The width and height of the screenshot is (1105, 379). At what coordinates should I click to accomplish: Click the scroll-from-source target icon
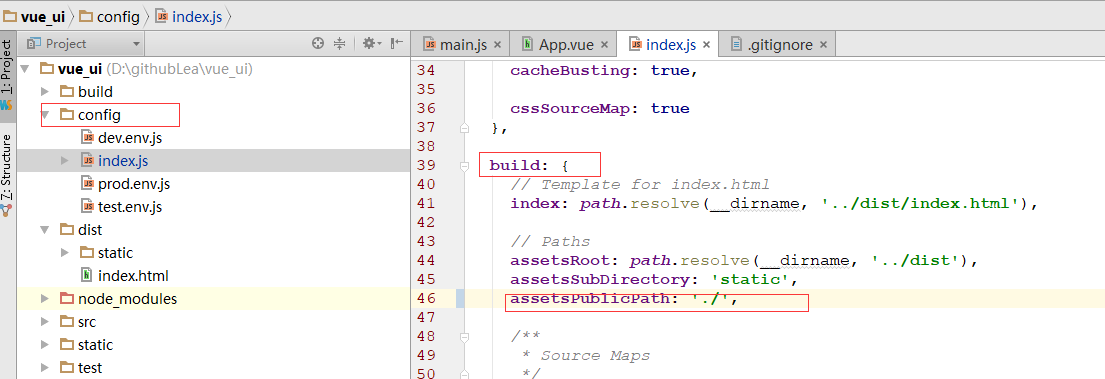(x=318, y=44)
